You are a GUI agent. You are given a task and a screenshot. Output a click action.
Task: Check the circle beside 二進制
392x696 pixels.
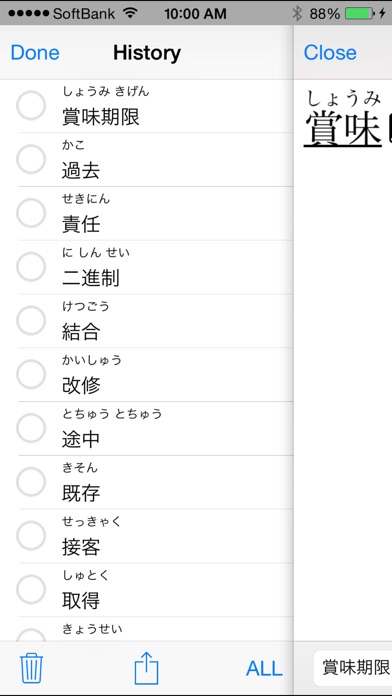tap(31, 267)
